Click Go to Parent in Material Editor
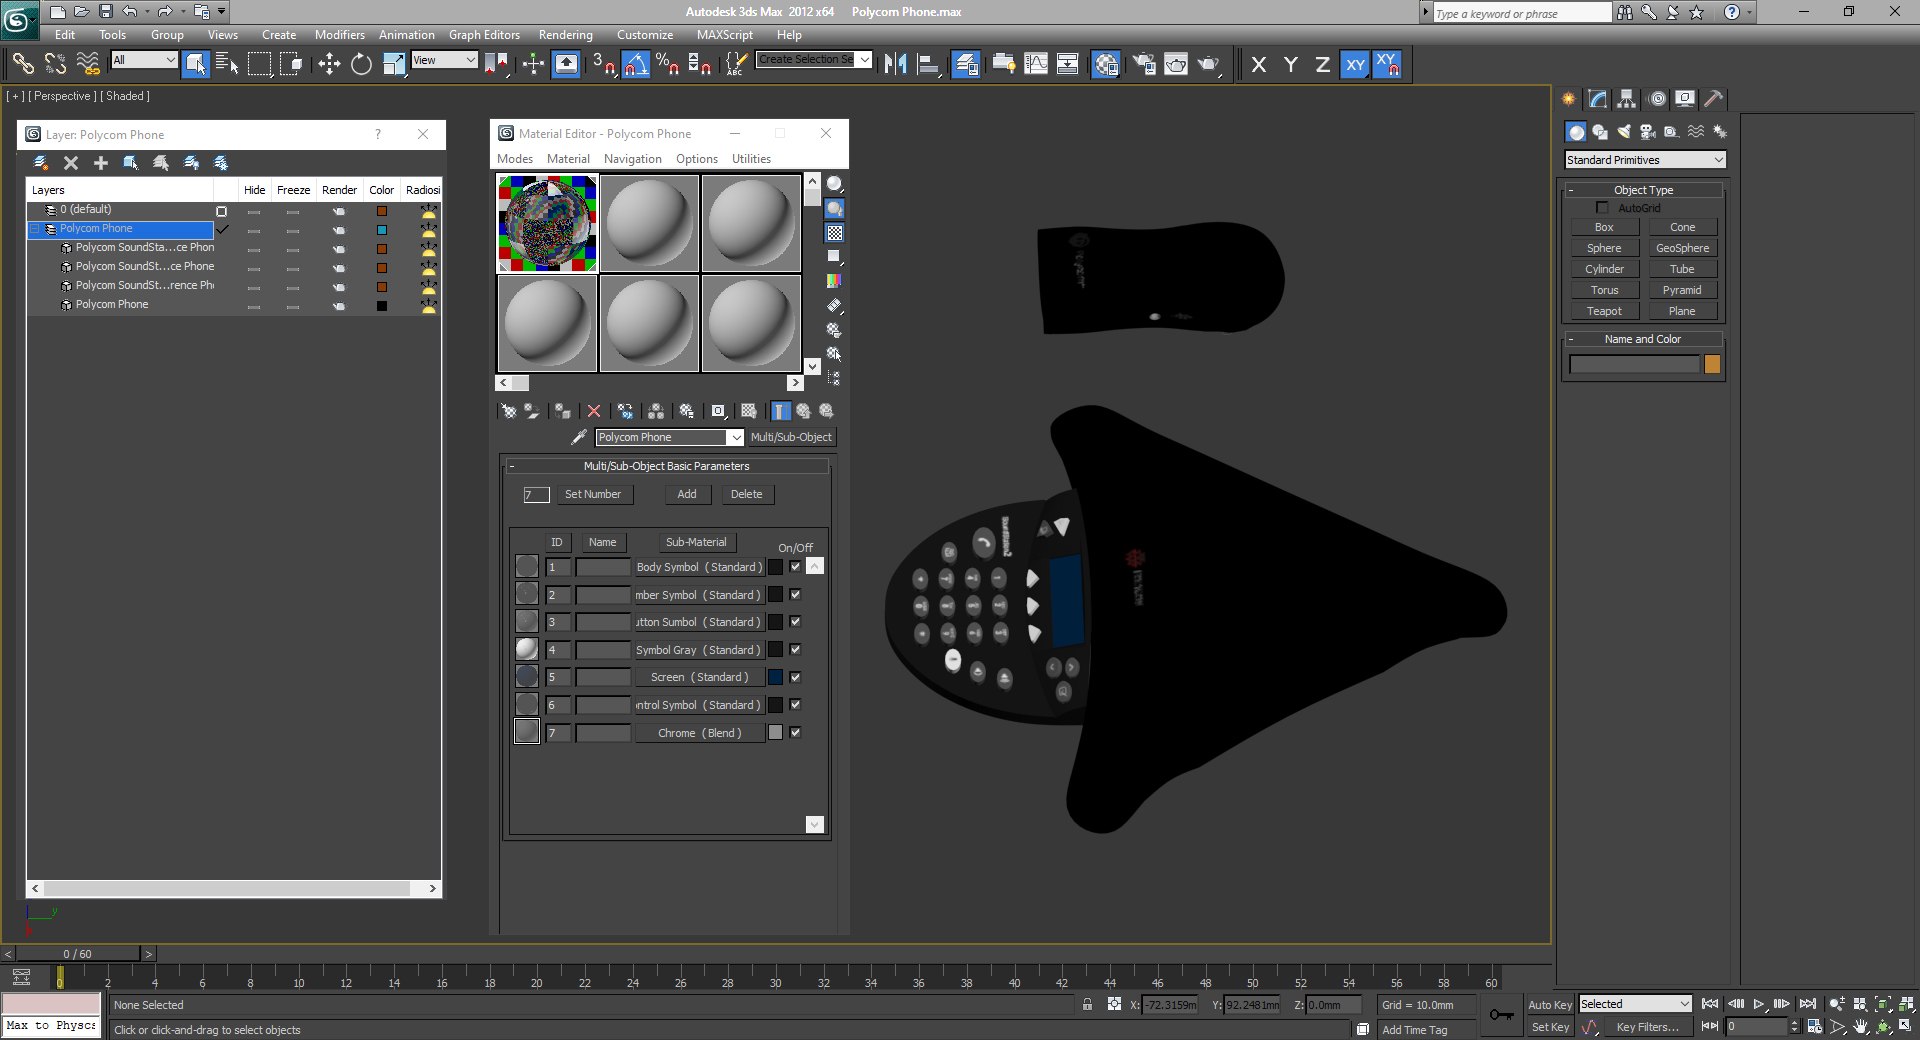This screenshot has width=1920, height=1040. [x=803, y=411]
